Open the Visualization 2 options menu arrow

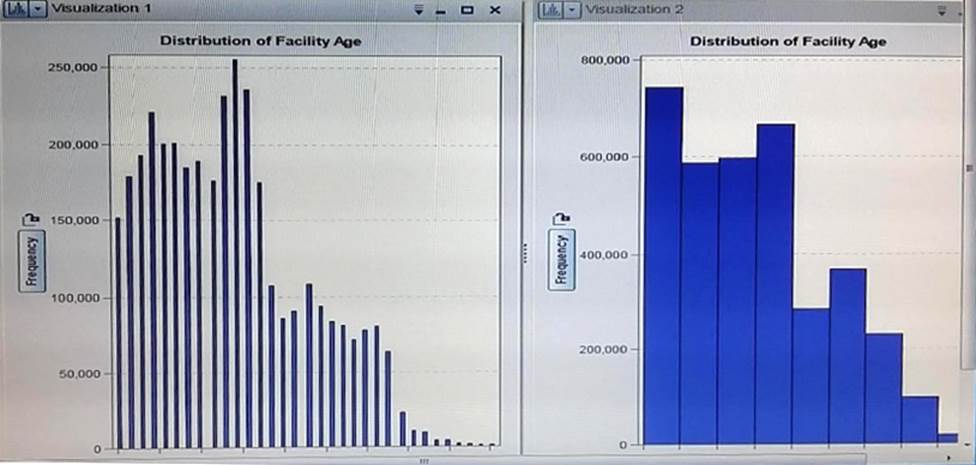[x=942, y=11]
